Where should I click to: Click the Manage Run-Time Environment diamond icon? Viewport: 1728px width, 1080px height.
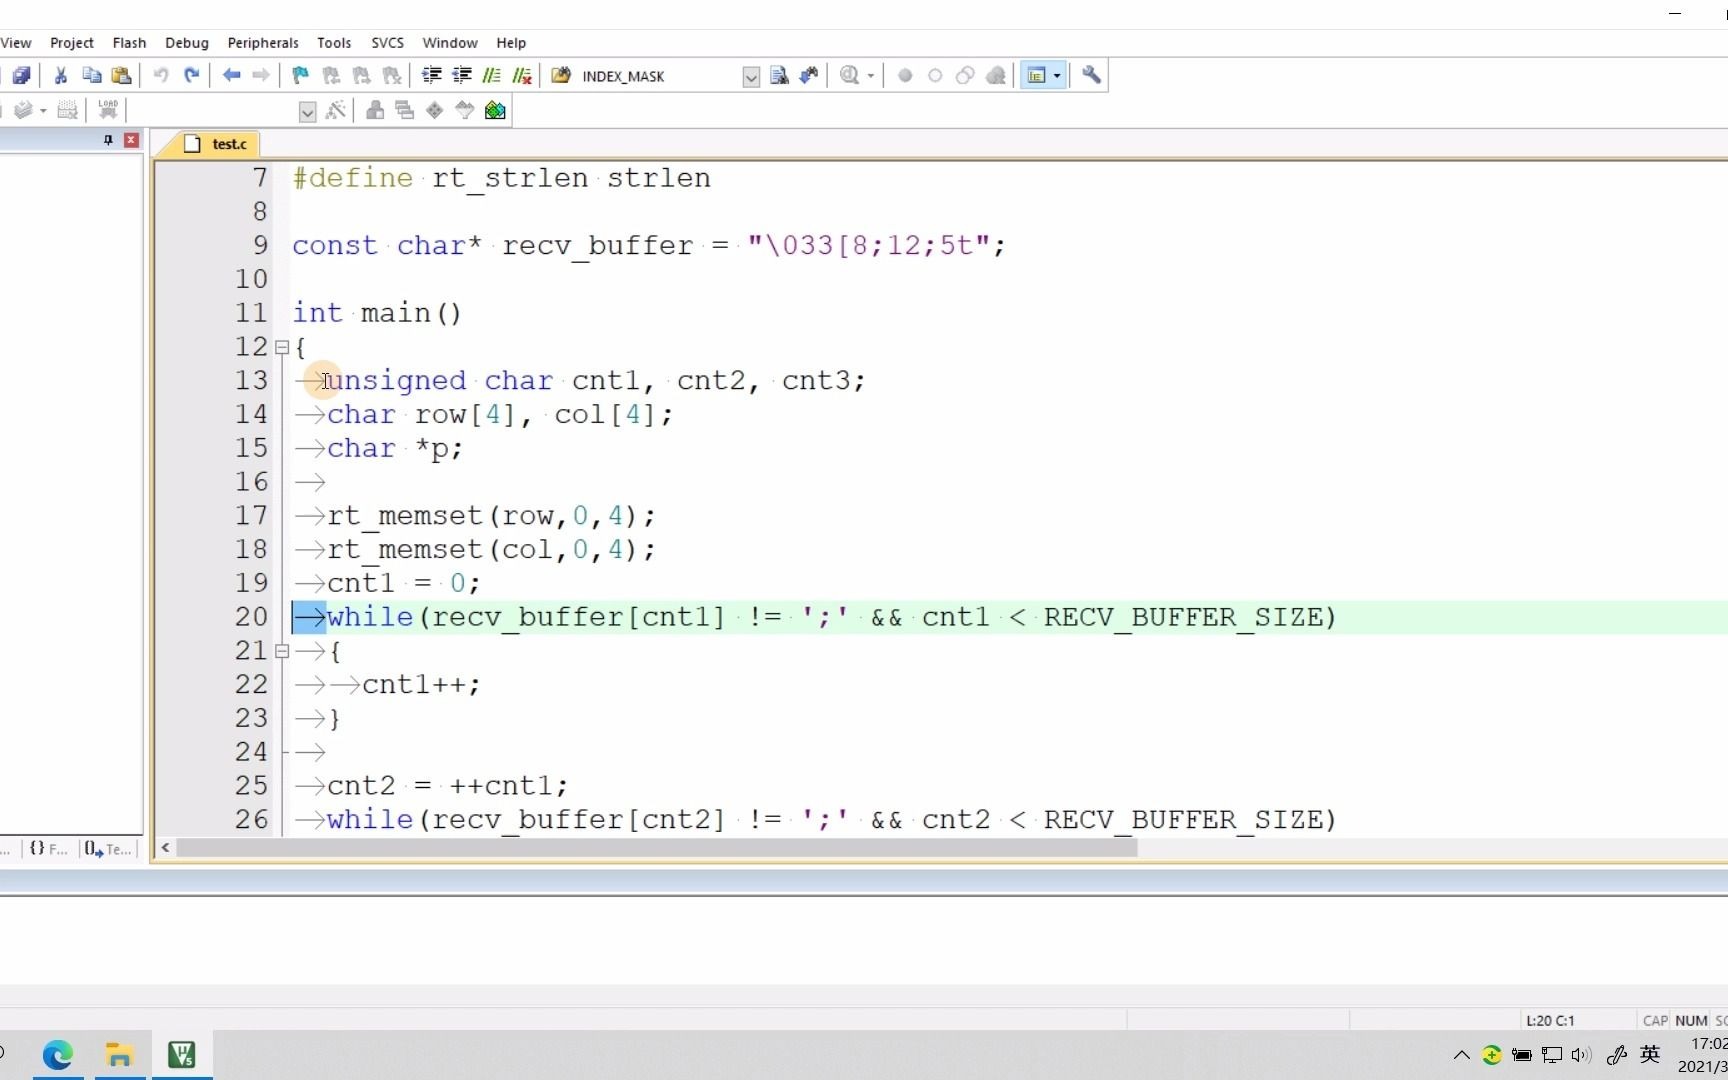(x=434, y=110)
